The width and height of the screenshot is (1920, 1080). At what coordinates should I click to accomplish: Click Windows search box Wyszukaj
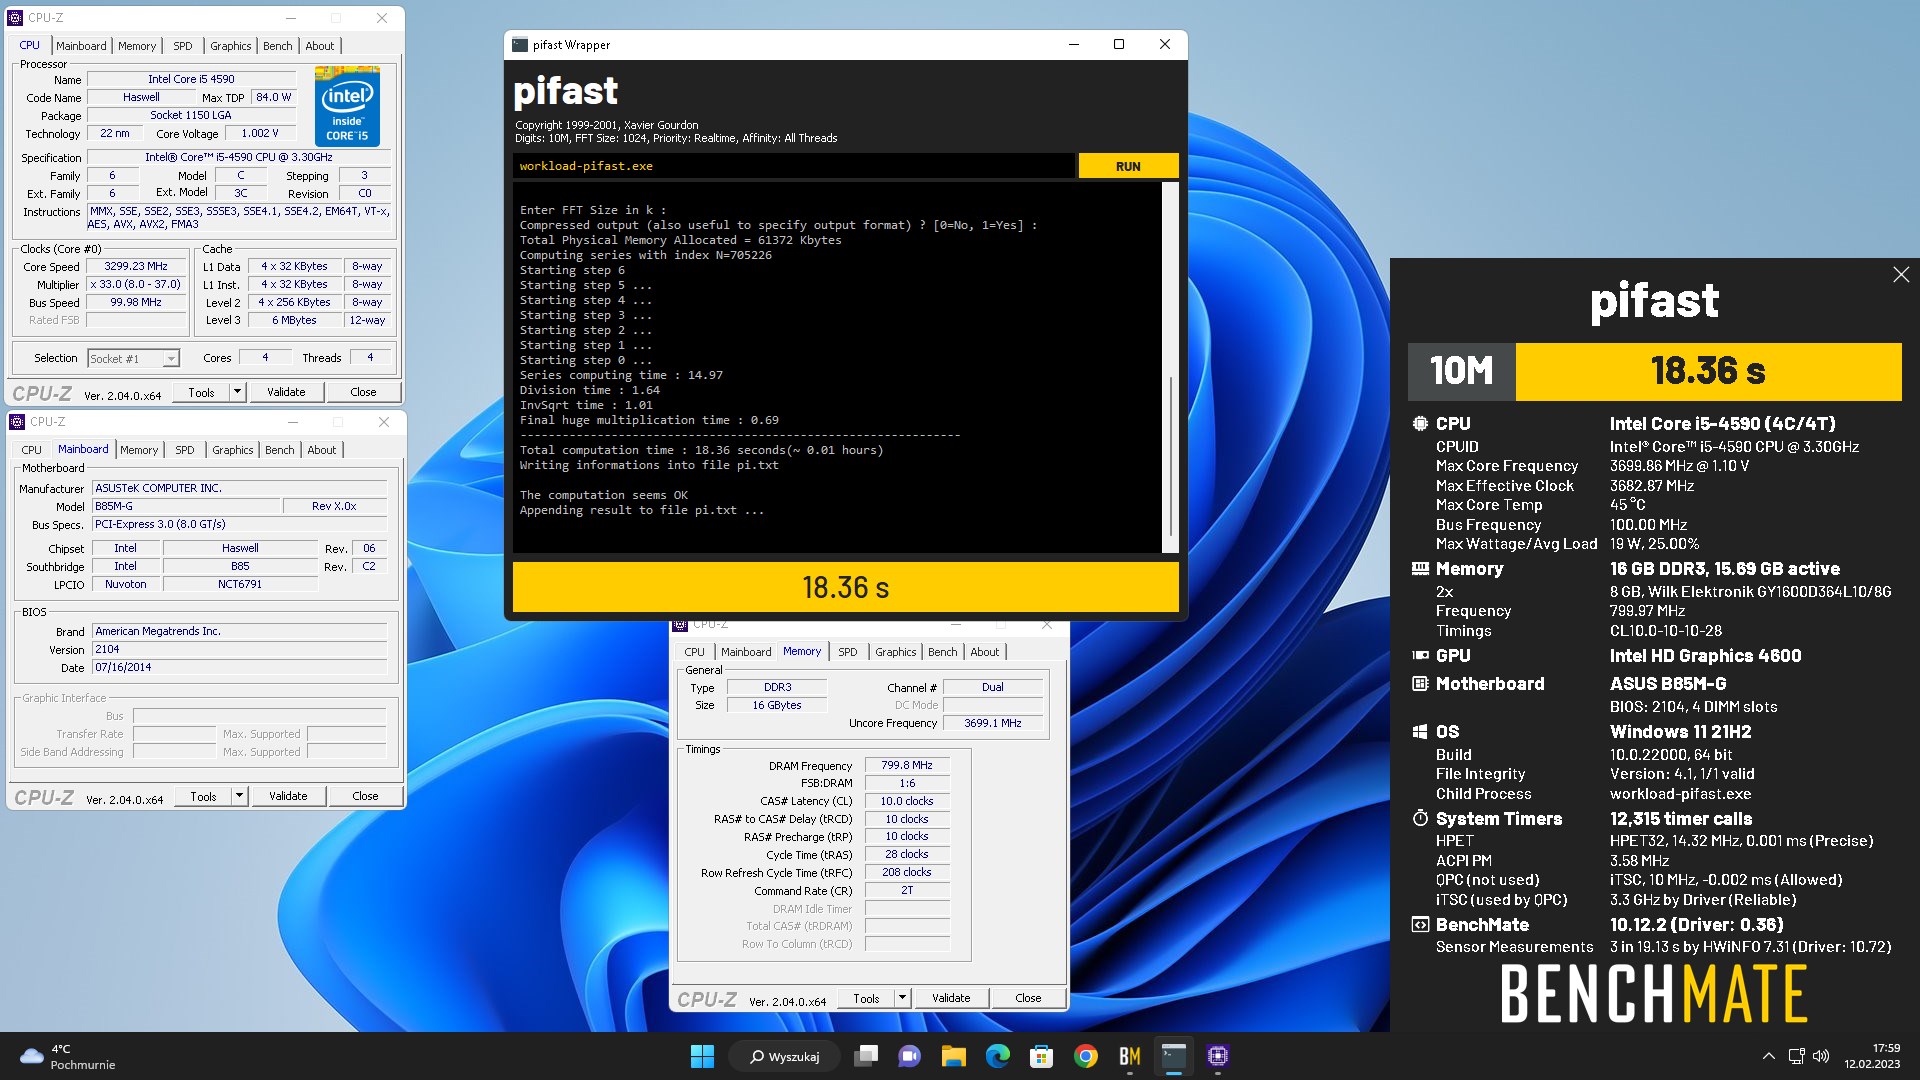[x=786, y=1056]
